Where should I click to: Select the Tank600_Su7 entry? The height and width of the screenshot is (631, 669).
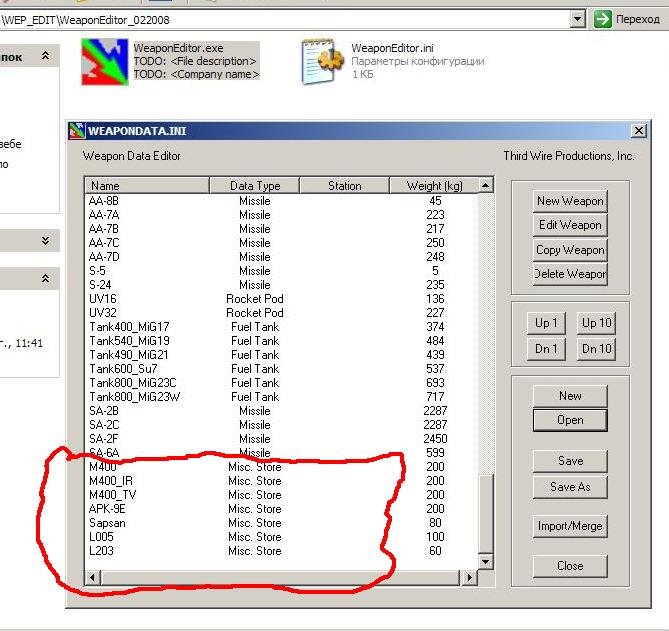pyautogui.click(x=281, y=369)
